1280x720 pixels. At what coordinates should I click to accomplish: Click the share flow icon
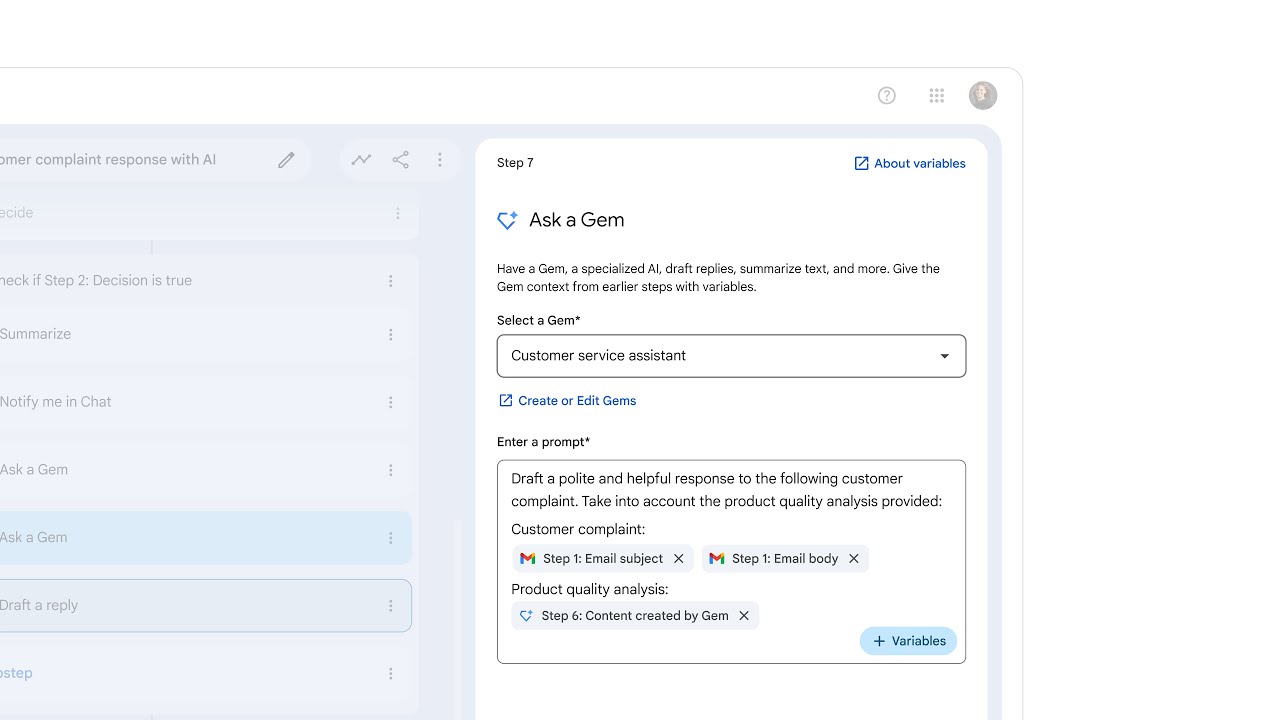401,160
